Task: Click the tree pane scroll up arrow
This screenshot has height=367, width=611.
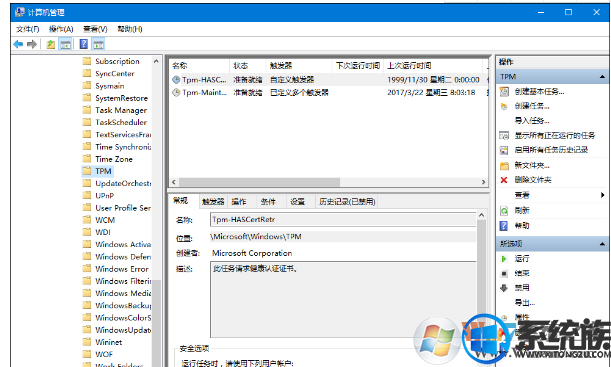Action: pos(156,61)
